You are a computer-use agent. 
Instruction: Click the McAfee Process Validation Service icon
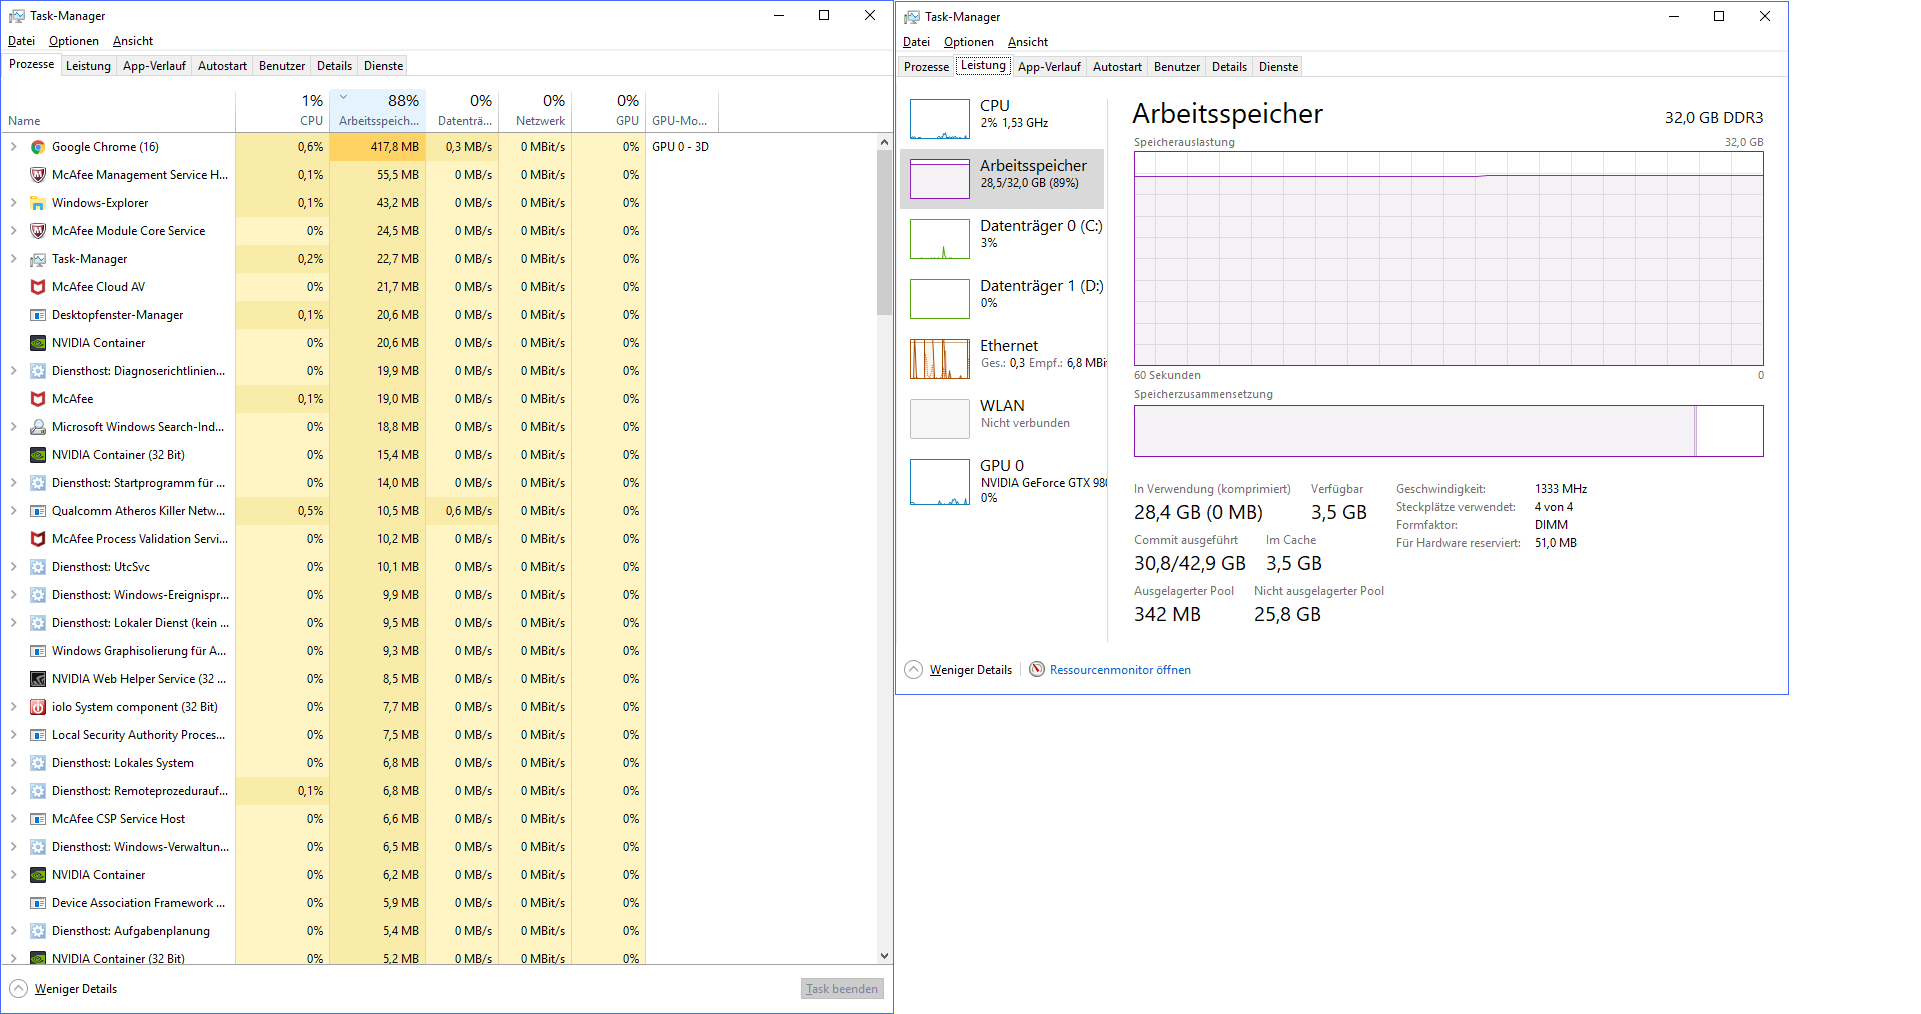coord(38,539)
